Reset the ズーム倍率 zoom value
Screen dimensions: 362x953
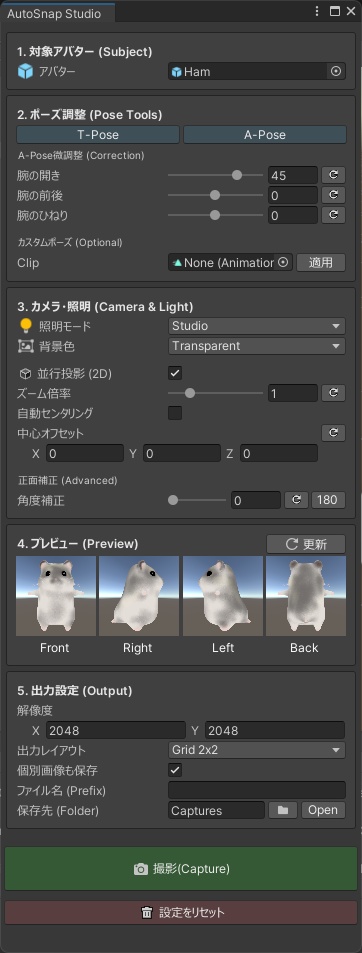click(x=333, y=393)
